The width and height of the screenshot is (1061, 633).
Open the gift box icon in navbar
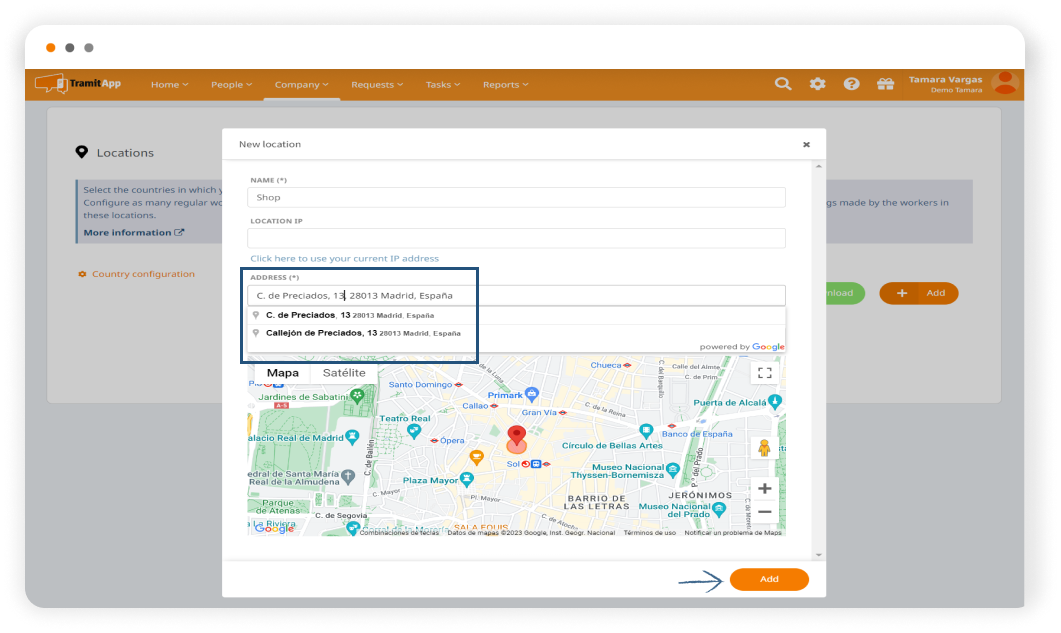pyautogui.click(x=885, y=84)
